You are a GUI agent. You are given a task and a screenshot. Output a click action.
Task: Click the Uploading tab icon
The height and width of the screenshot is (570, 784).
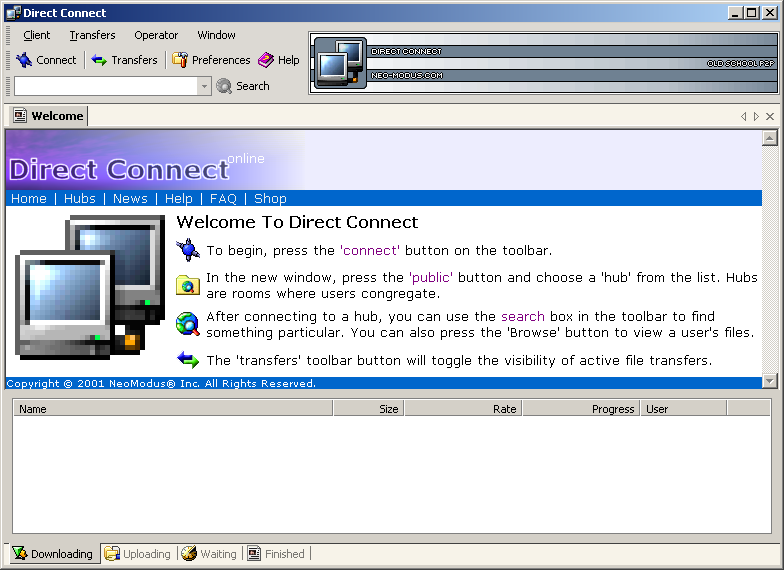tap(112, 553)
